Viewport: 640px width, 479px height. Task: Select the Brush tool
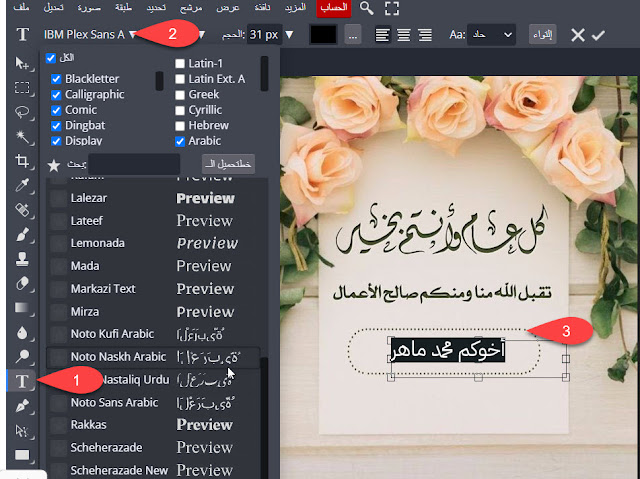click(22, 235)
